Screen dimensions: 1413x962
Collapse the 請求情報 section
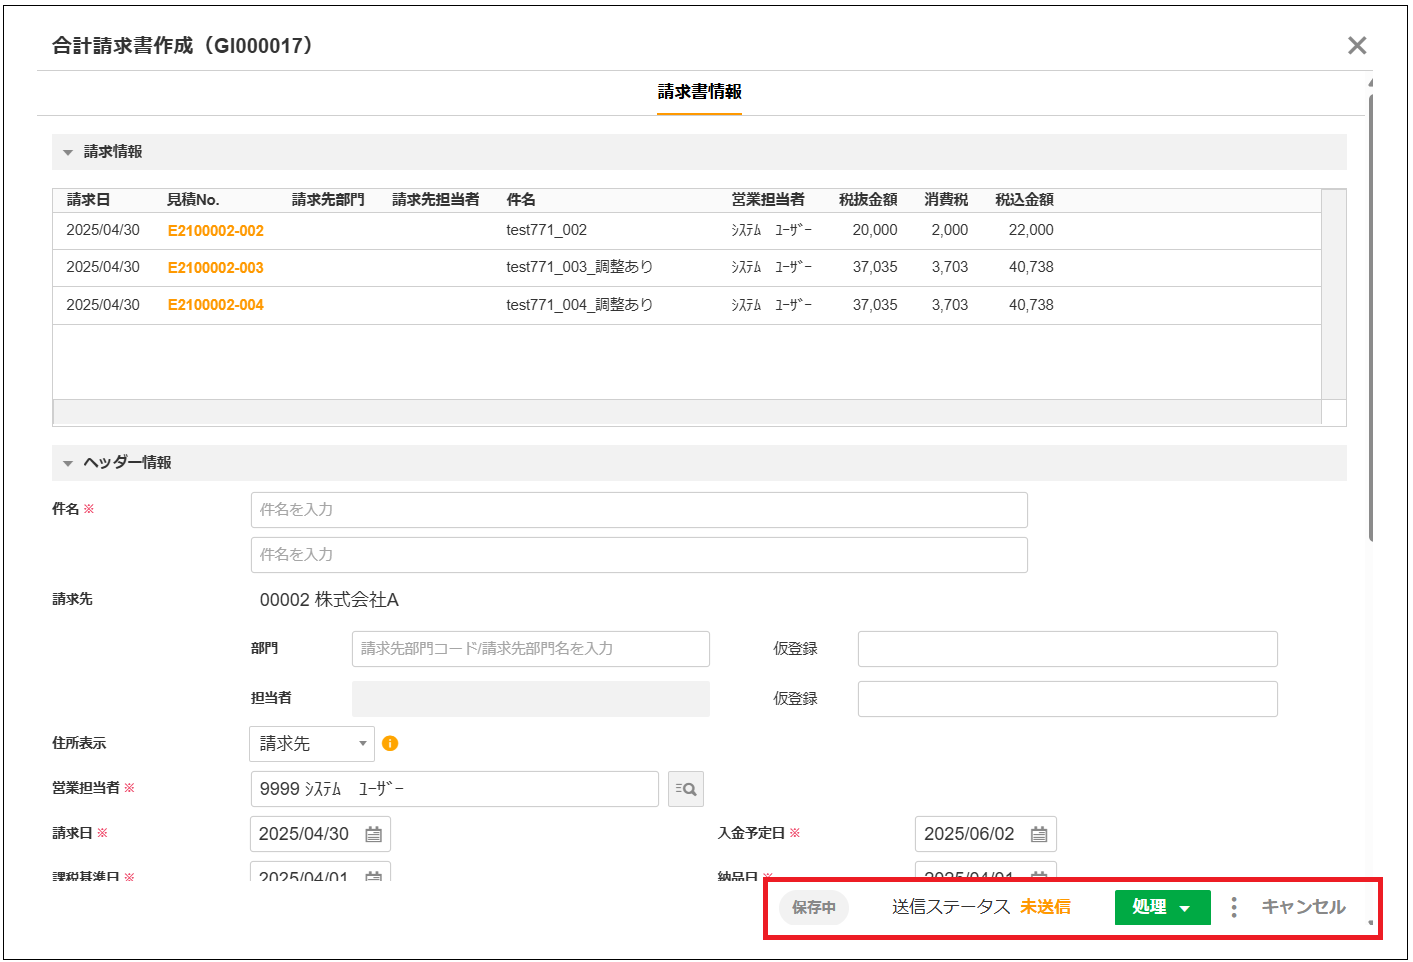pyautogui.click(x=68, y=152)
